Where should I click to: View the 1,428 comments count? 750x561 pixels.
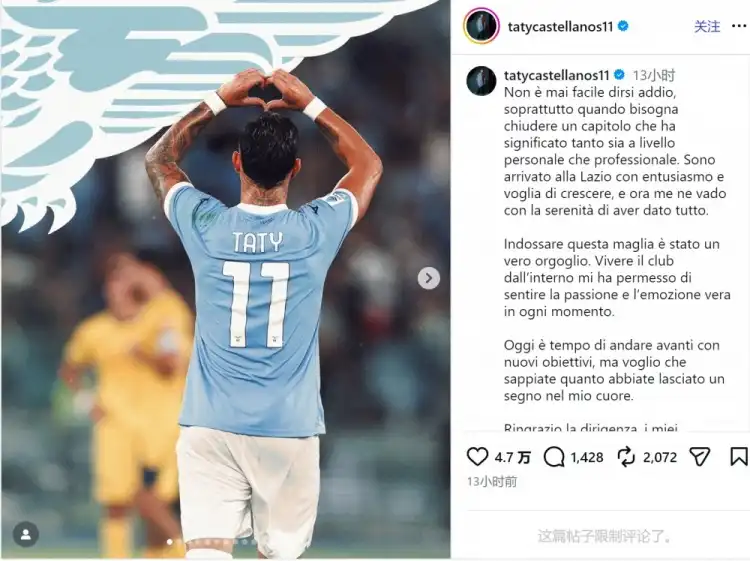(587, 458)
